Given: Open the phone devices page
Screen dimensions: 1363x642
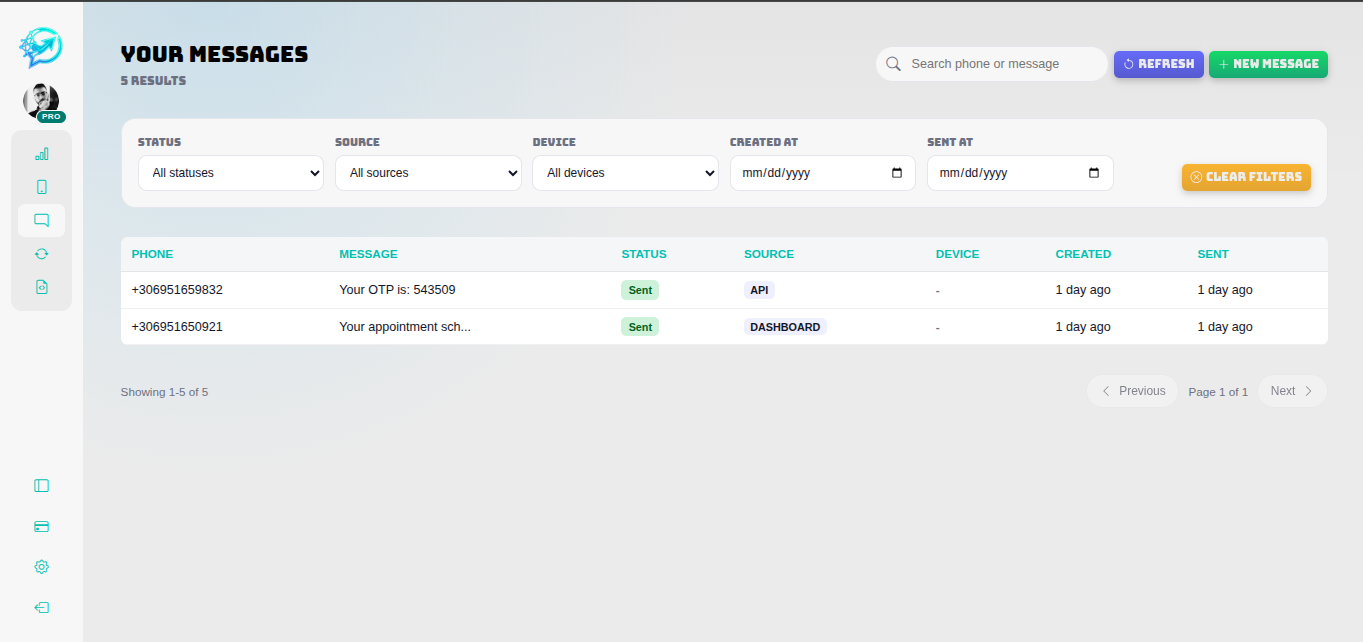Looking at the screenshot, I should tap(41, 187).
